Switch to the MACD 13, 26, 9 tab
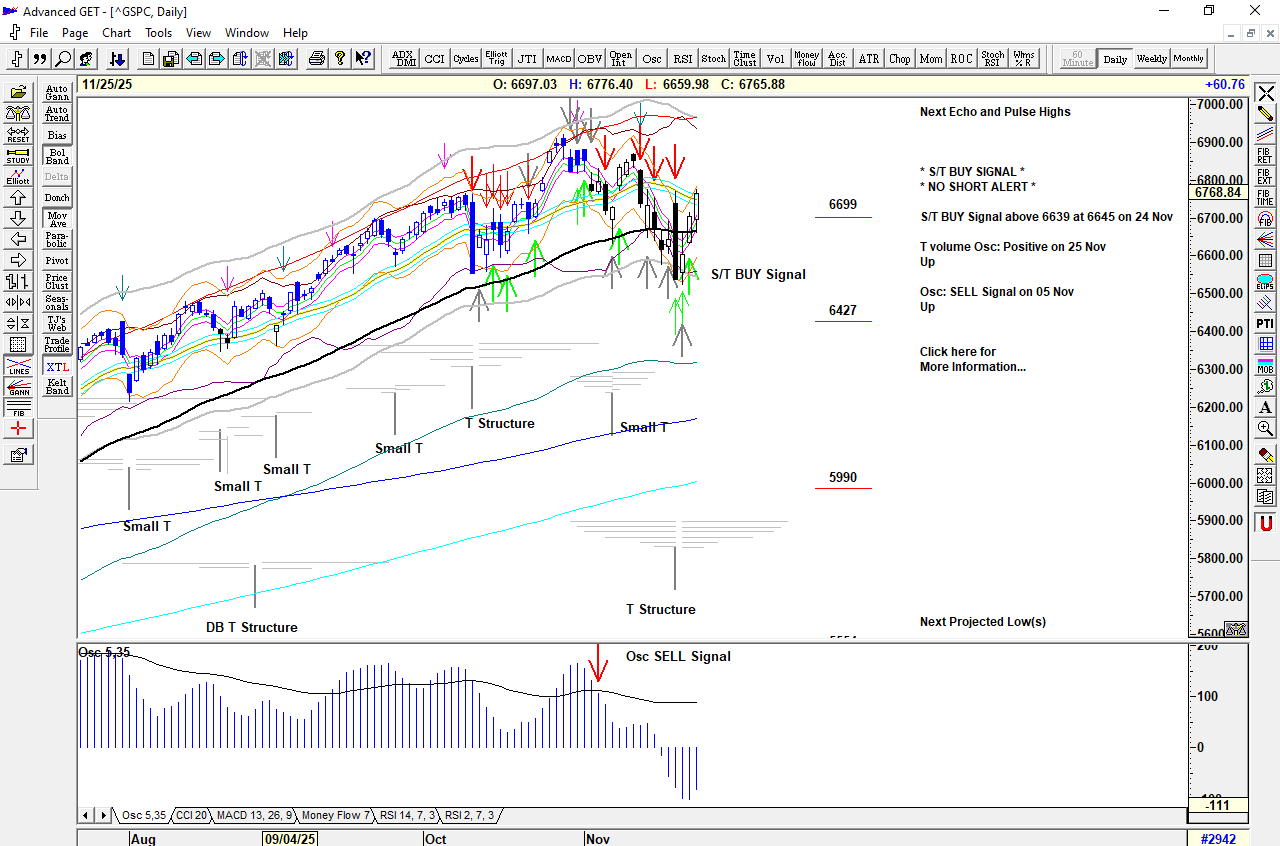 (254, 816)
